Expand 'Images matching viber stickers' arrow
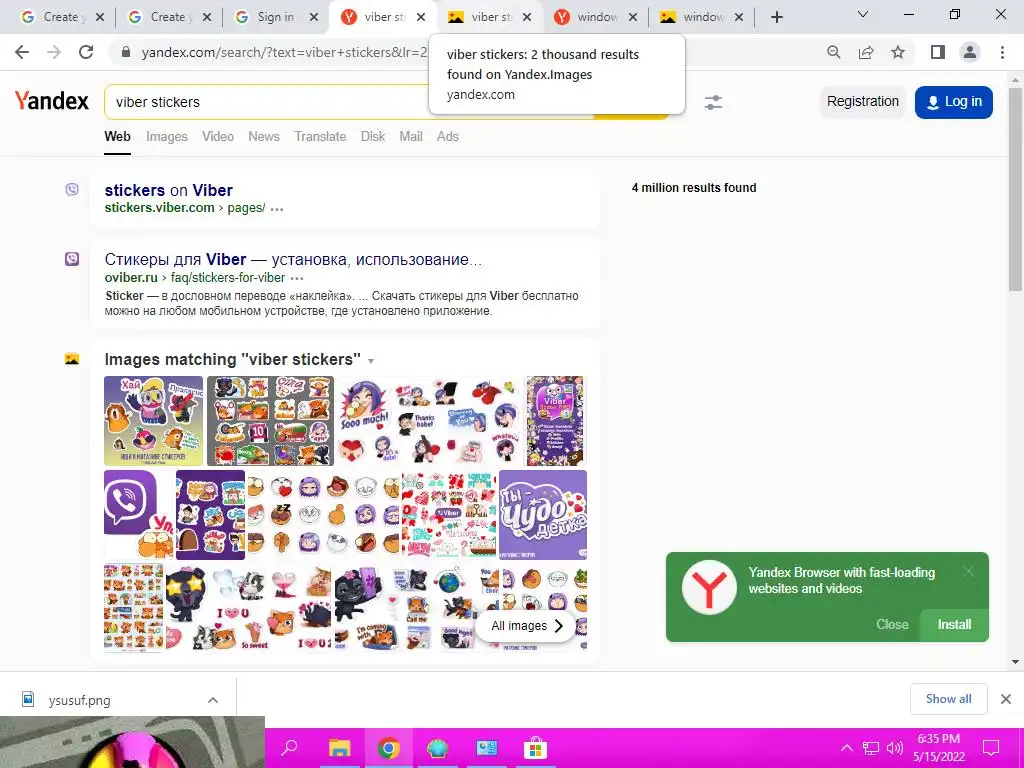Screen dimensions: 1024x768 tap(371, 361)
